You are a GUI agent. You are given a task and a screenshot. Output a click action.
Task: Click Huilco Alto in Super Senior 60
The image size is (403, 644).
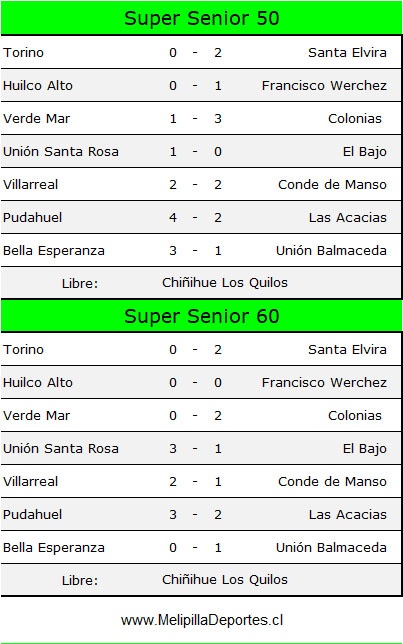click(38, 382)
